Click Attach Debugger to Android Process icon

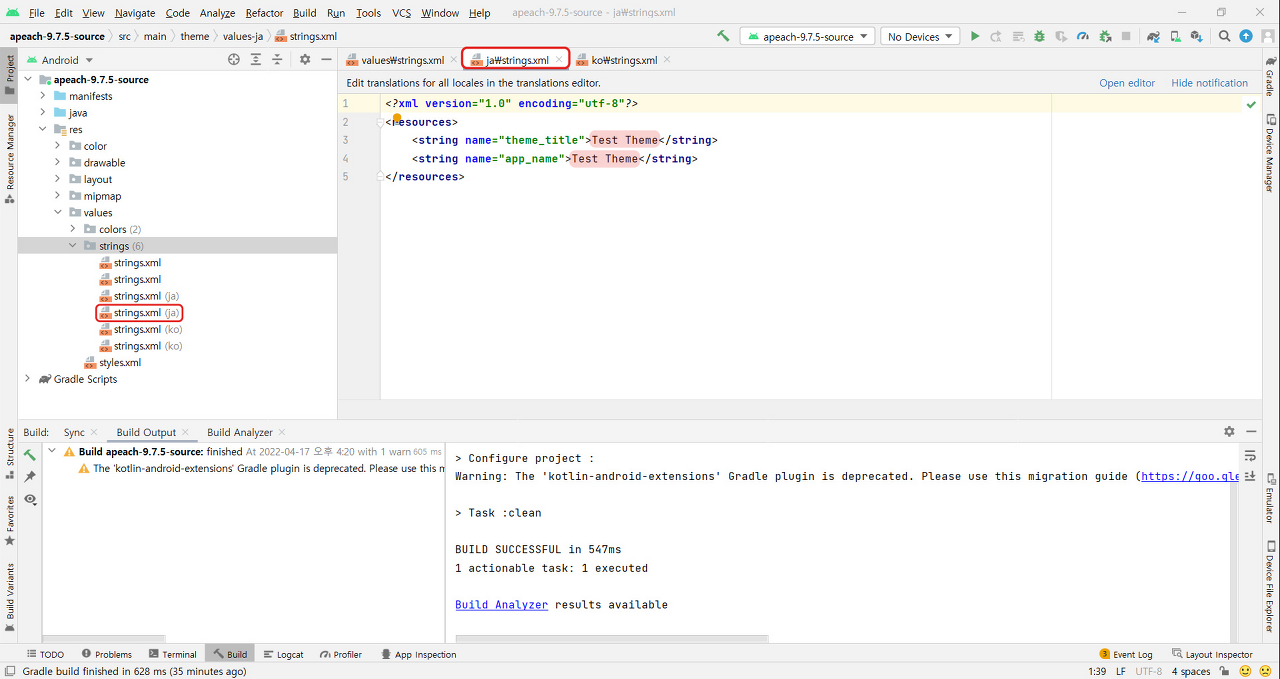pyautogui.click(x=1104, y=36)
